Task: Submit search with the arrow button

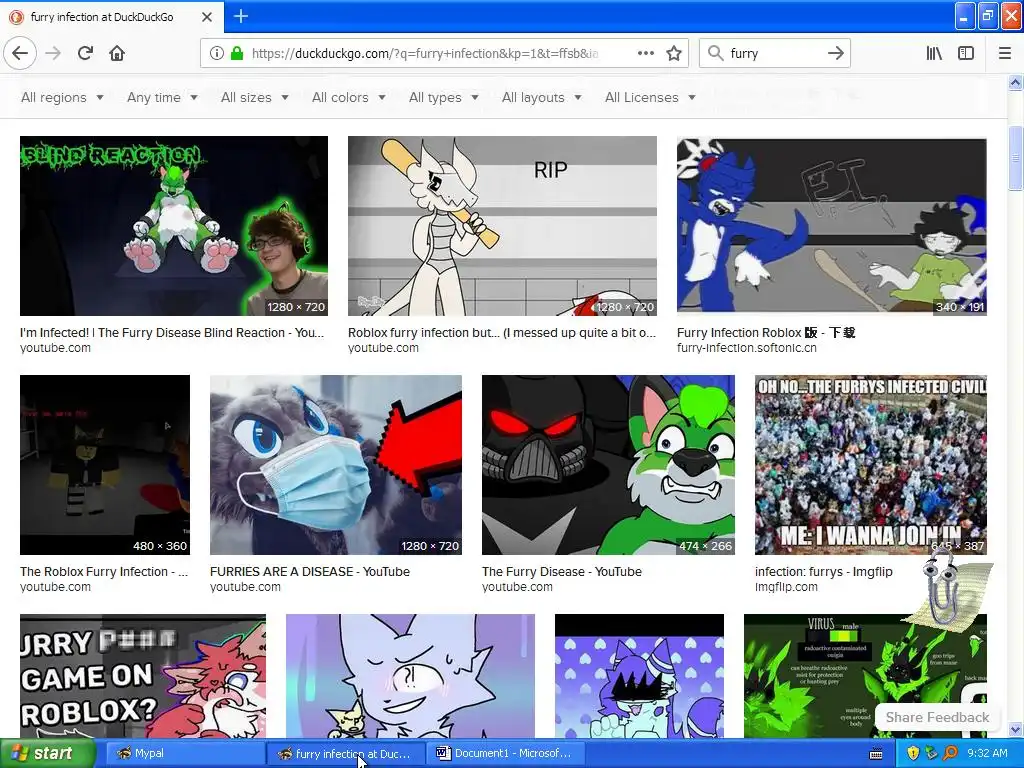Action: pyautogui.click(x=835, y=54)
